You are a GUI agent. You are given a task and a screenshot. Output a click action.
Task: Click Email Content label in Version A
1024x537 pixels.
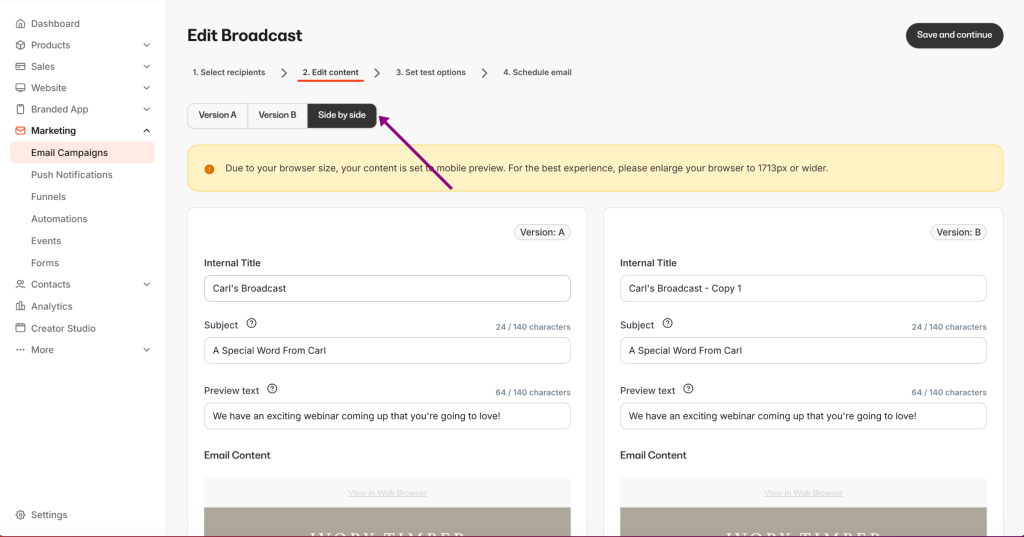(237, 455)
